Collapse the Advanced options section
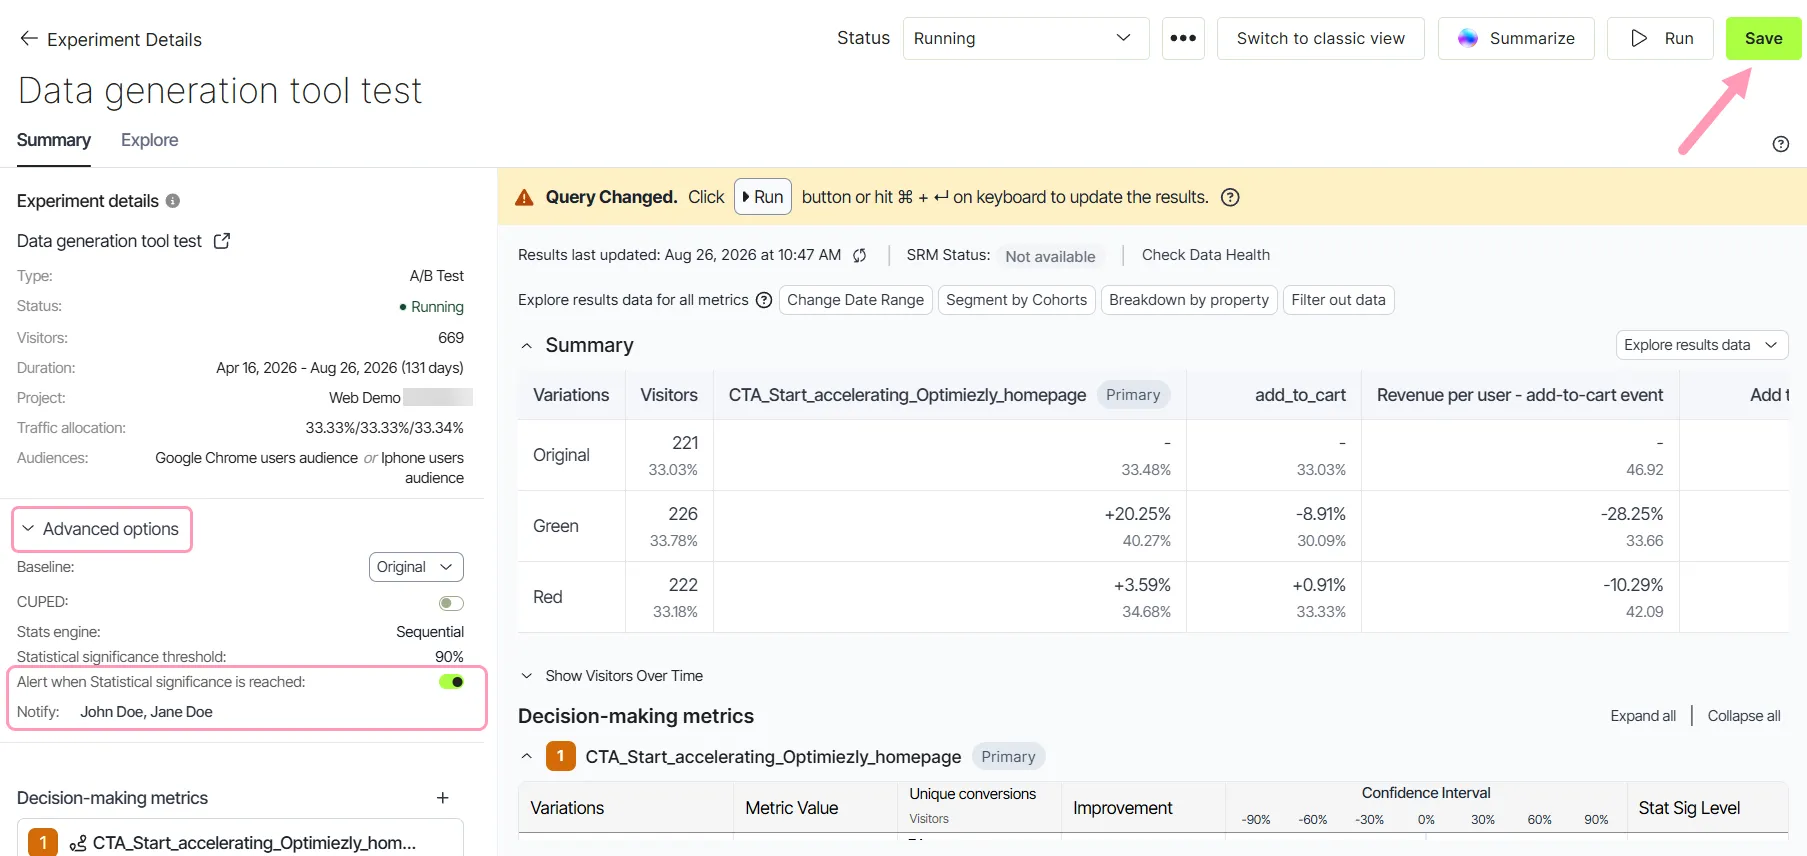 click(x=101, y=529)
